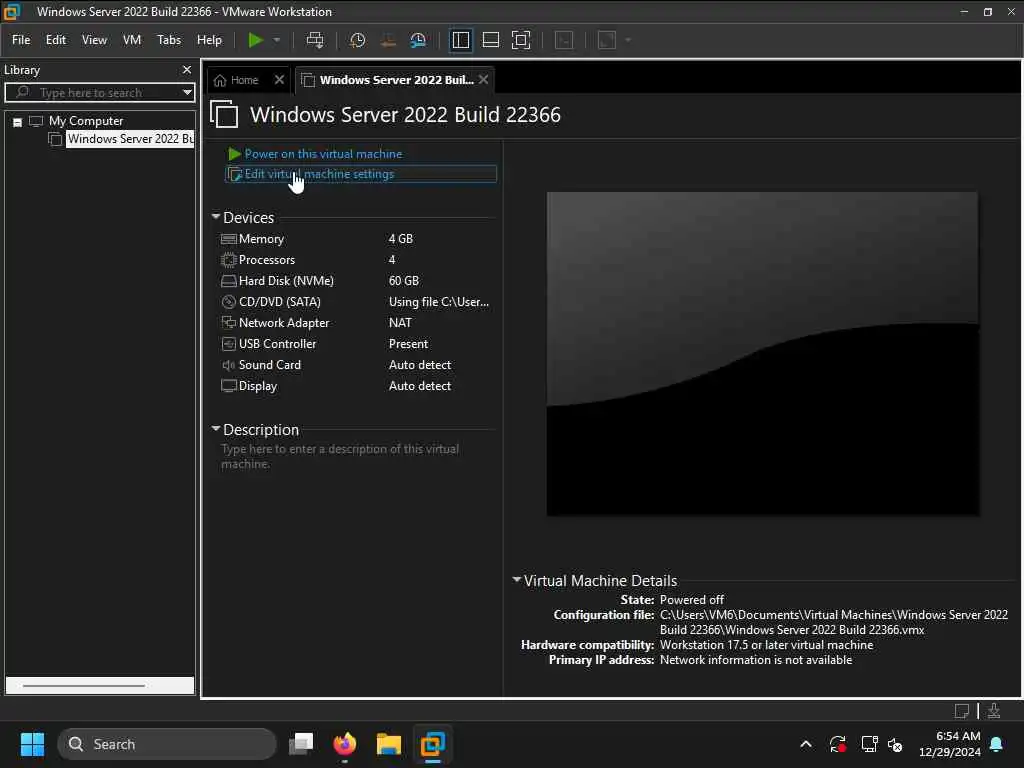Open the power options dropdown arrow
The width and height of the screenshot is (1024, 768).
tap(277, 40)
